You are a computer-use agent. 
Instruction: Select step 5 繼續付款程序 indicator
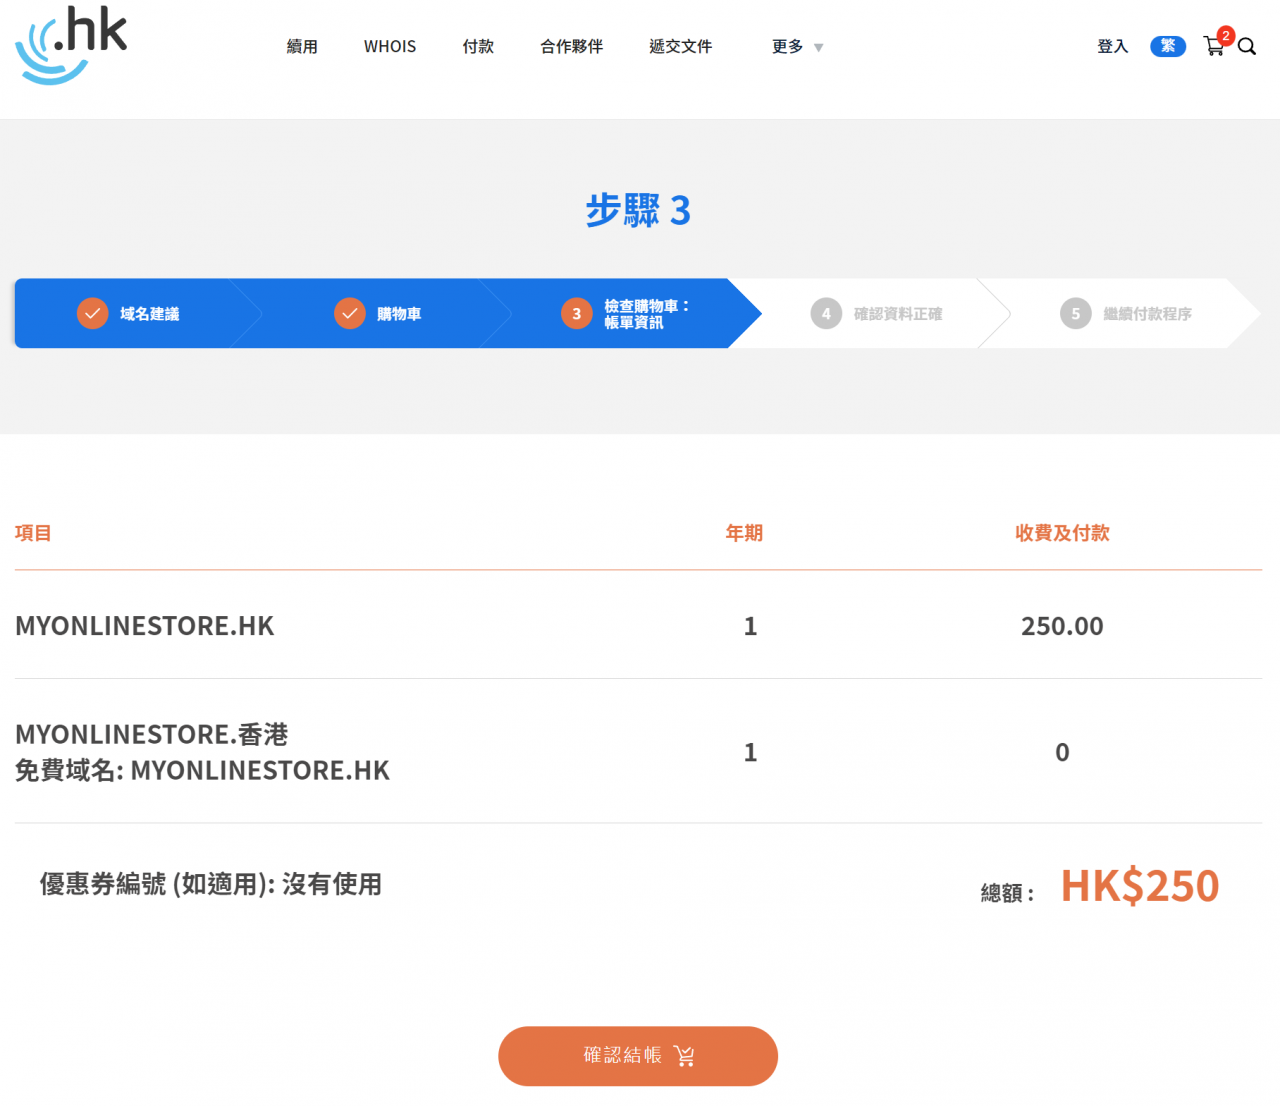coord(1075,313)
